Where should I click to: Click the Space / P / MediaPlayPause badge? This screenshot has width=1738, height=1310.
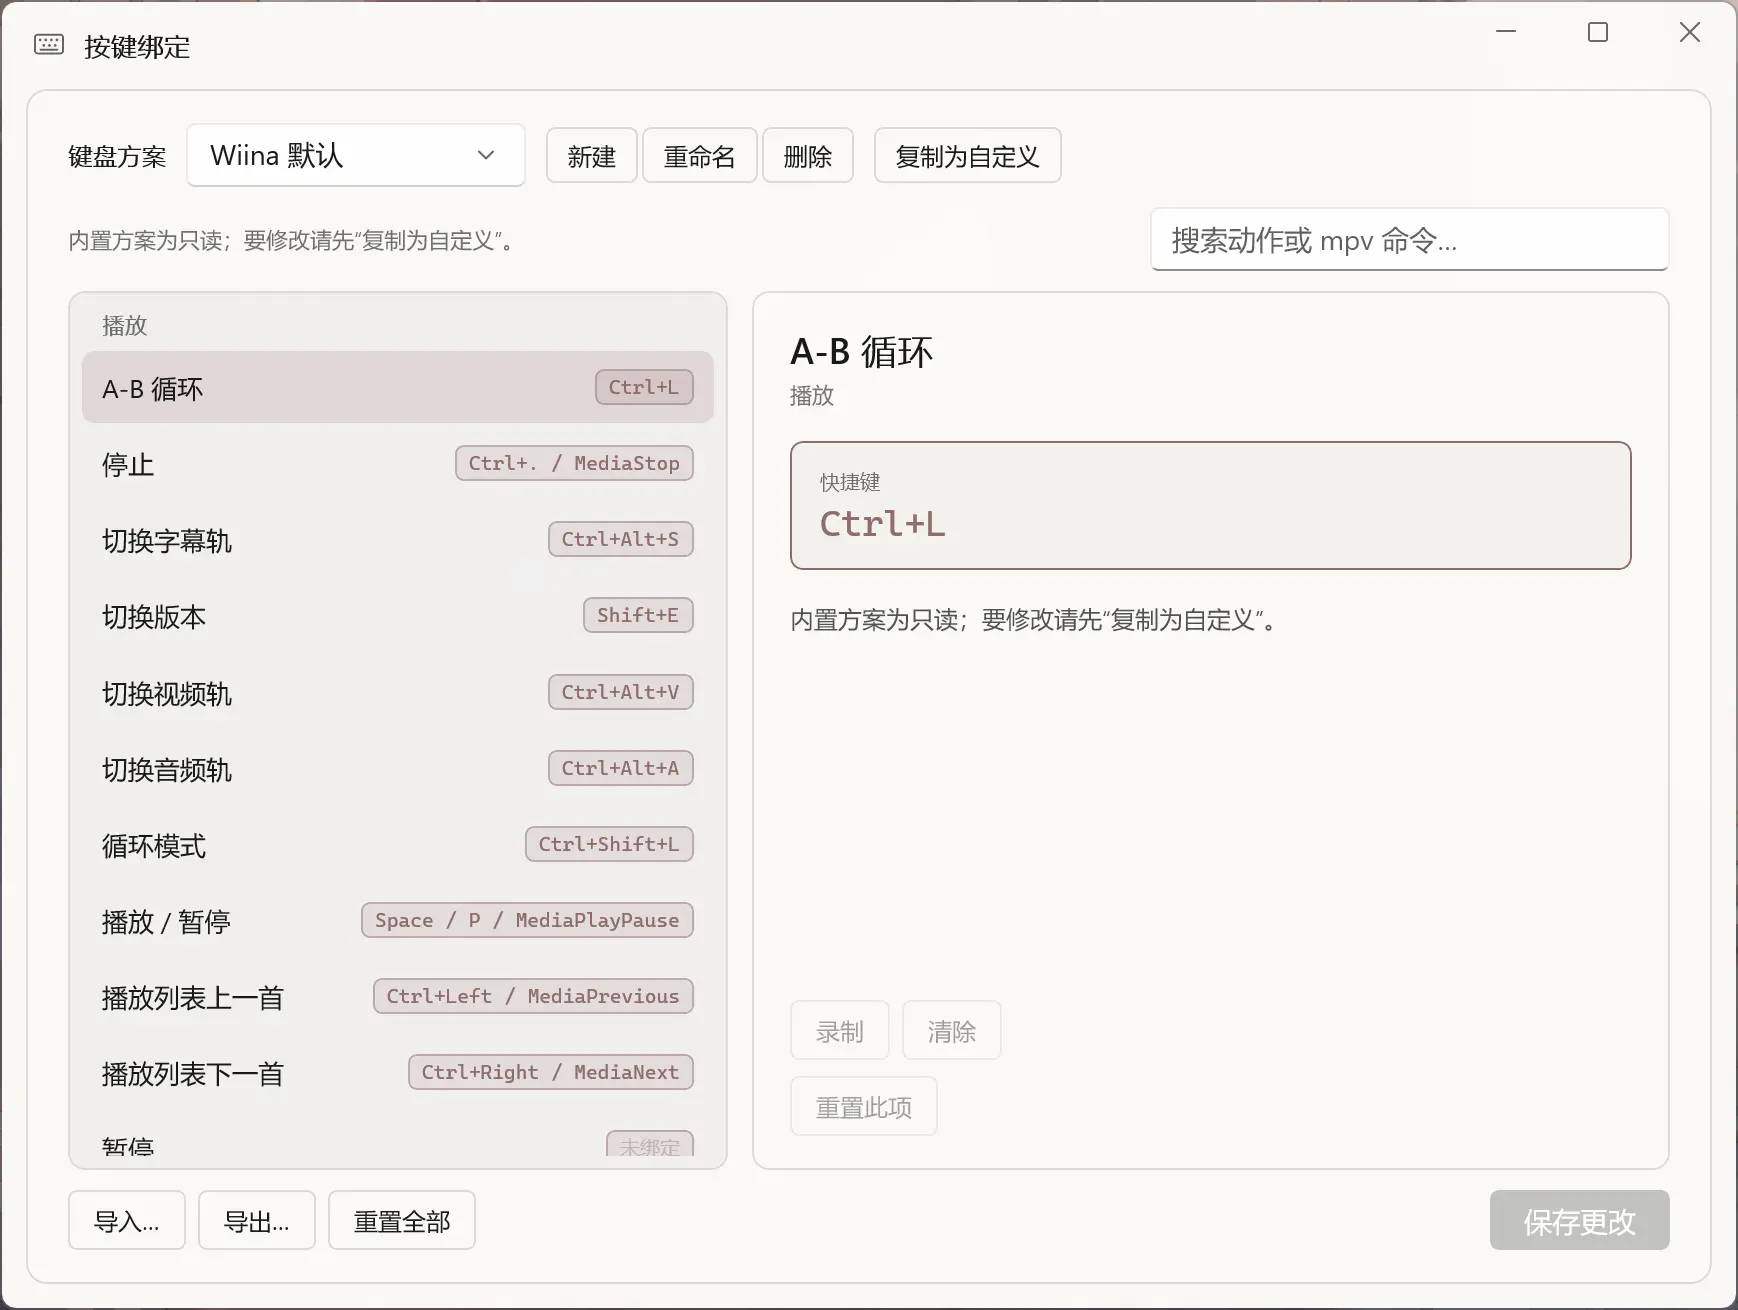click(x=527, y=920)
